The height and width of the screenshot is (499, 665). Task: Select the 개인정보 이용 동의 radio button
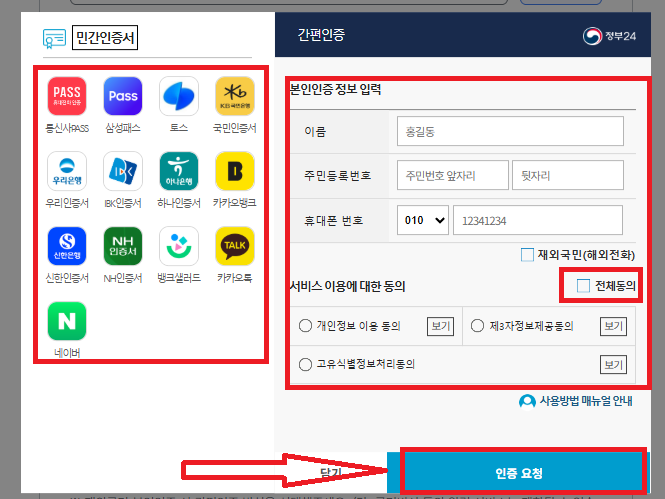click(305, 326)
